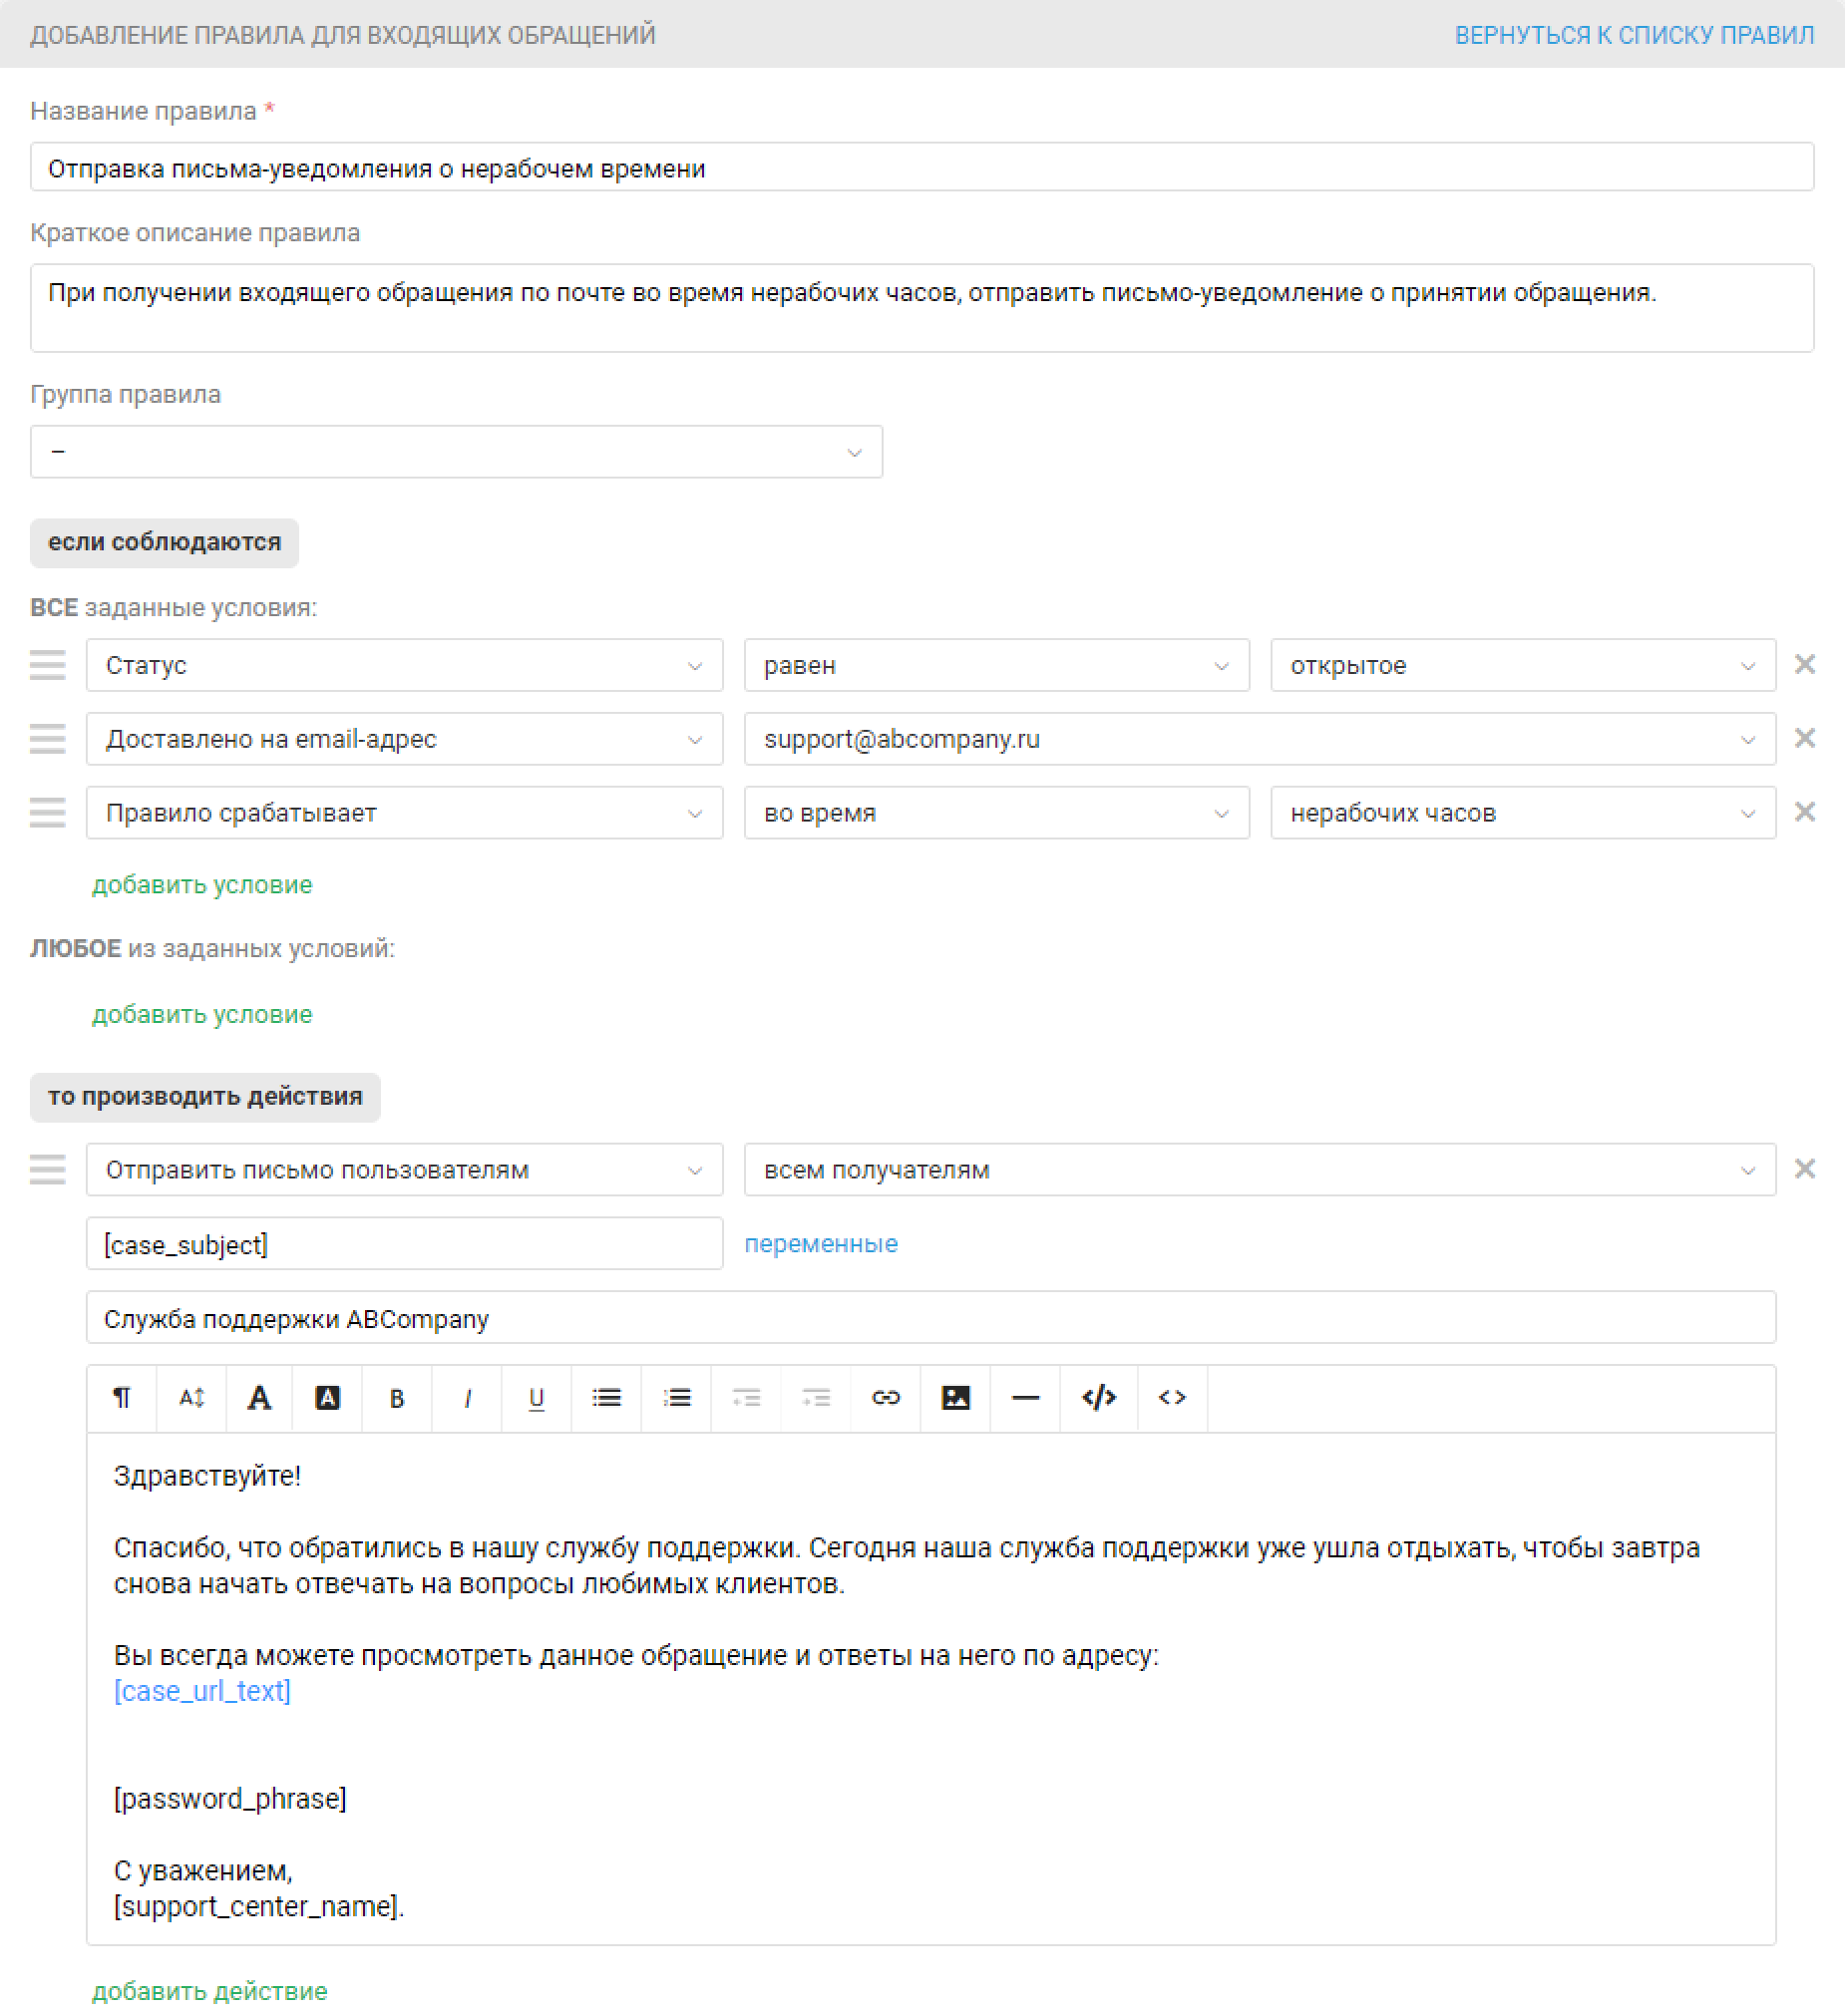This screenshot has width=1845, height=2016.
Task: Delete the нерабочих часов condition
Action: pyautogui.click(x=1805, y=812)
